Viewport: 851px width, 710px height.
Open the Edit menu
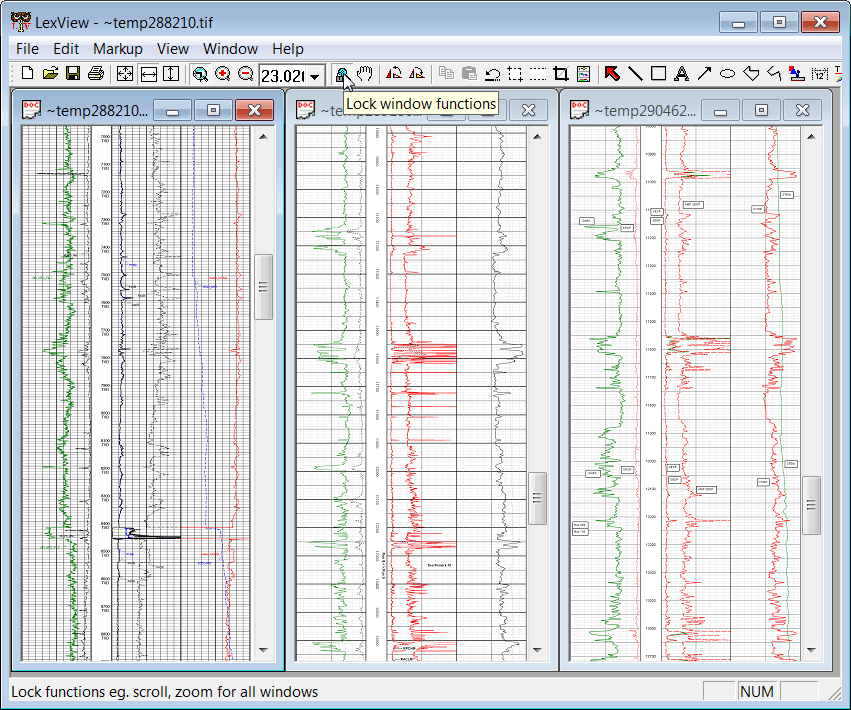(66, 49)
